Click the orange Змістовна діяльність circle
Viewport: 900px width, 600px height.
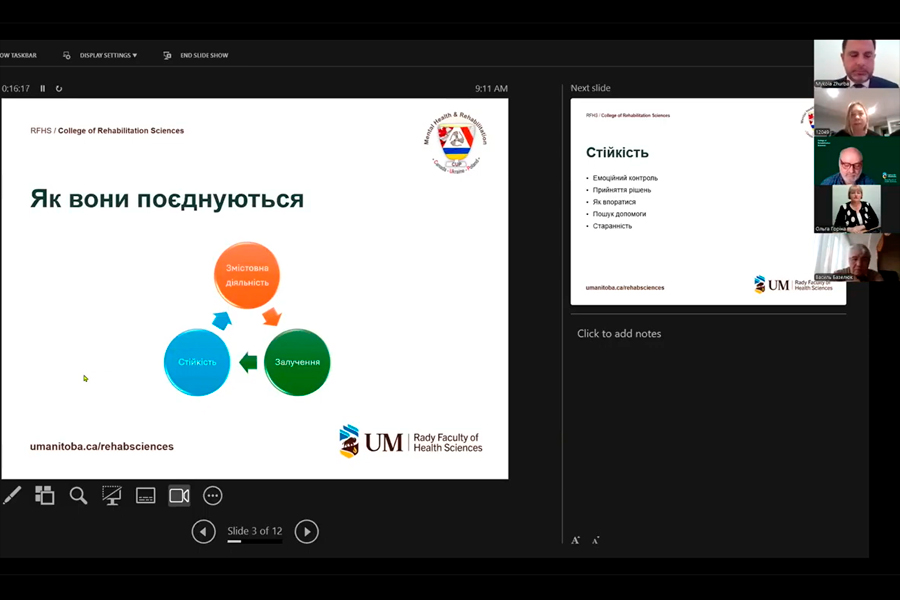[x=247, y=275]
